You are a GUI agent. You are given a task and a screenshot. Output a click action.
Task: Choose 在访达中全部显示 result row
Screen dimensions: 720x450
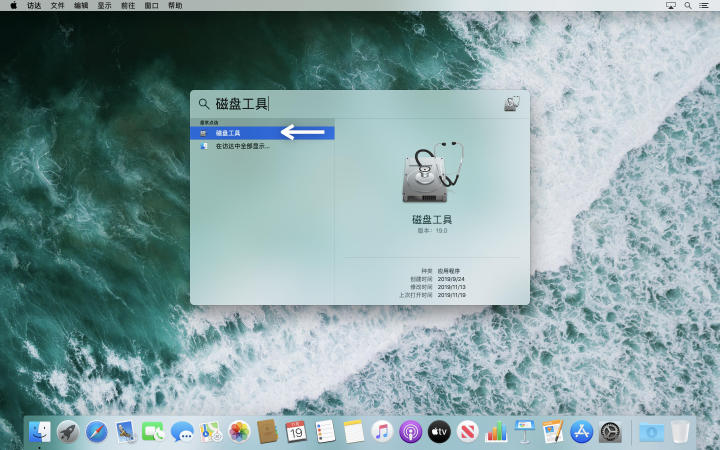coord(262,146)
